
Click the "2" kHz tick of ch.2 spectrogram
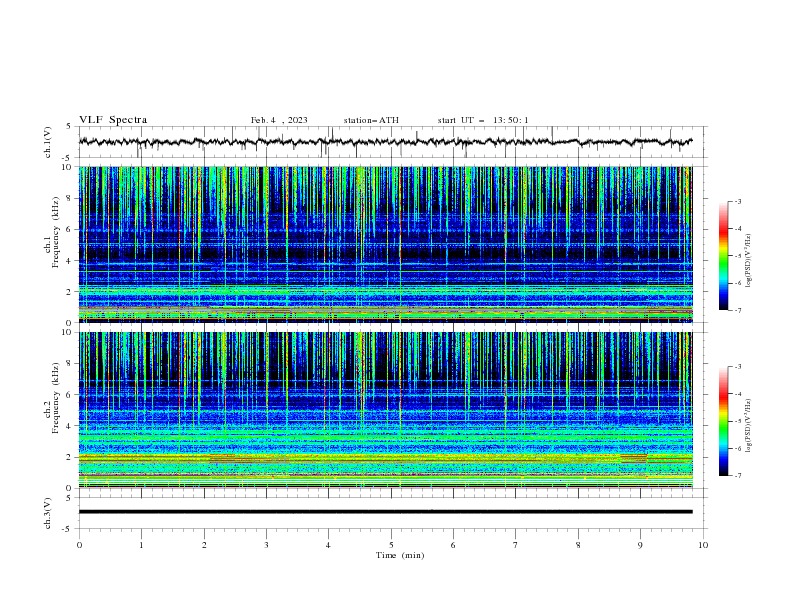[70, 457]
